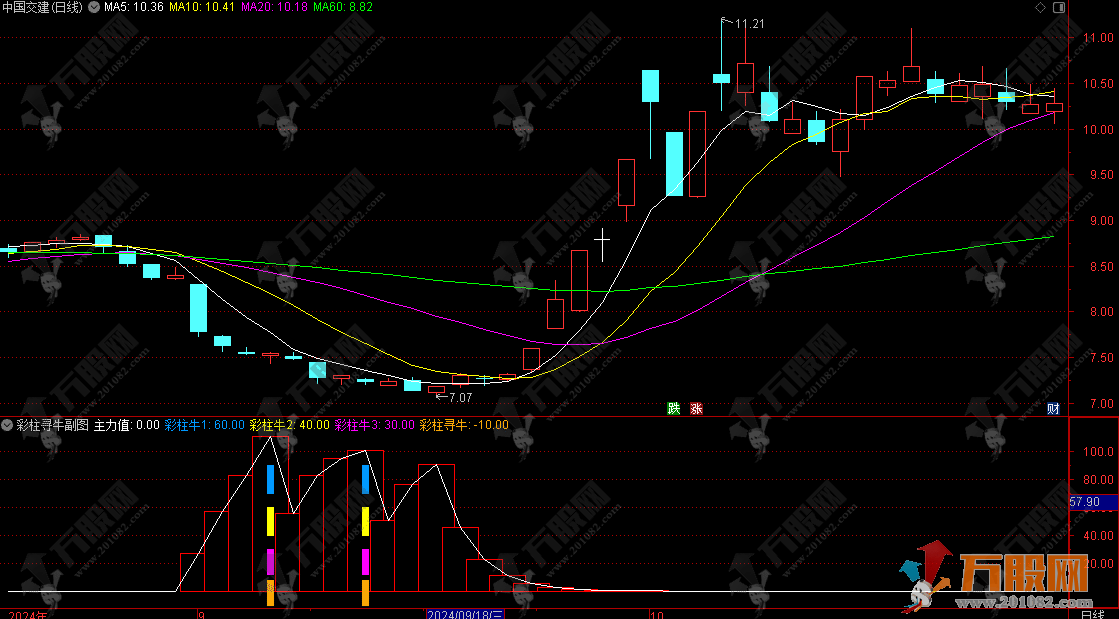Click the white crosshair doji candle

coord(602,244)
